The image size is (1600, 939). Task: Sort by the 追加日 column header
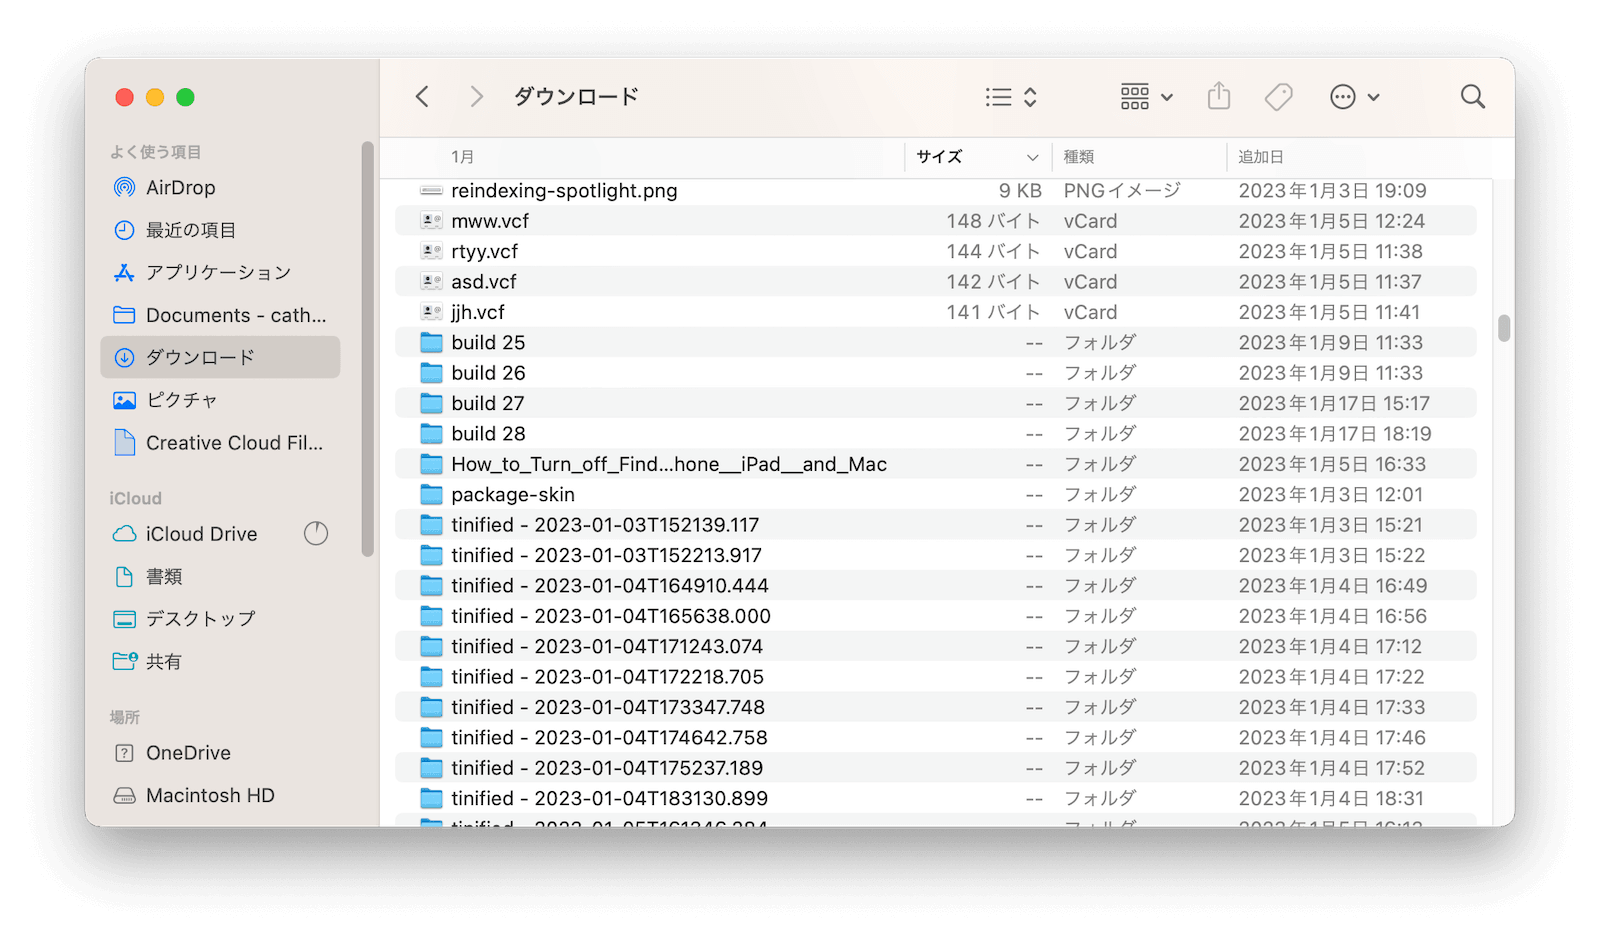tap(1358, 157)
